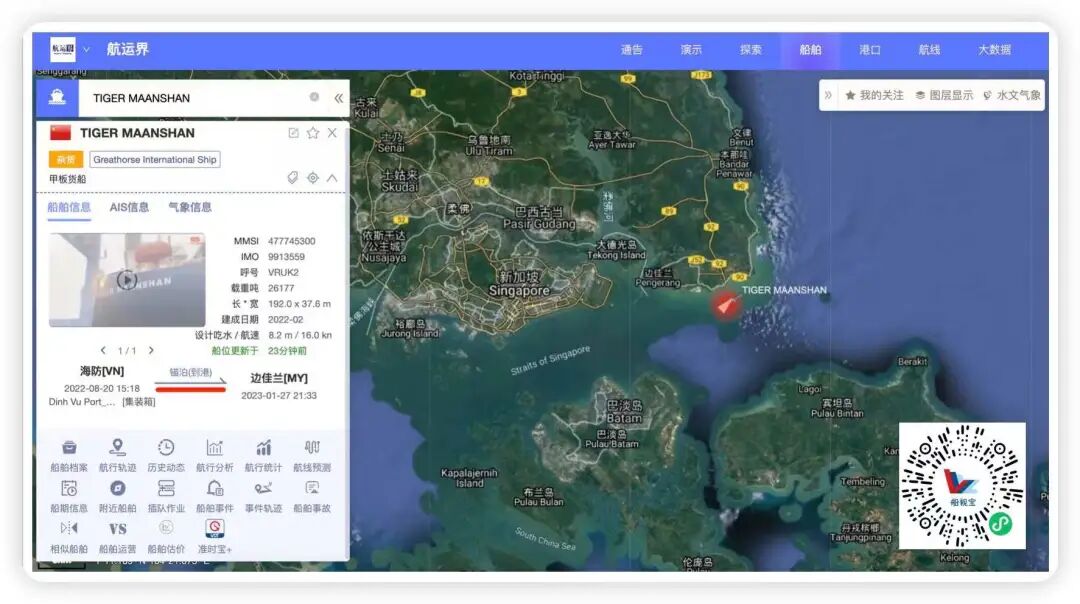Open the 准时宝+ app icon
This screenshot has width=1080, height=604.
click(x=215, y=528)
